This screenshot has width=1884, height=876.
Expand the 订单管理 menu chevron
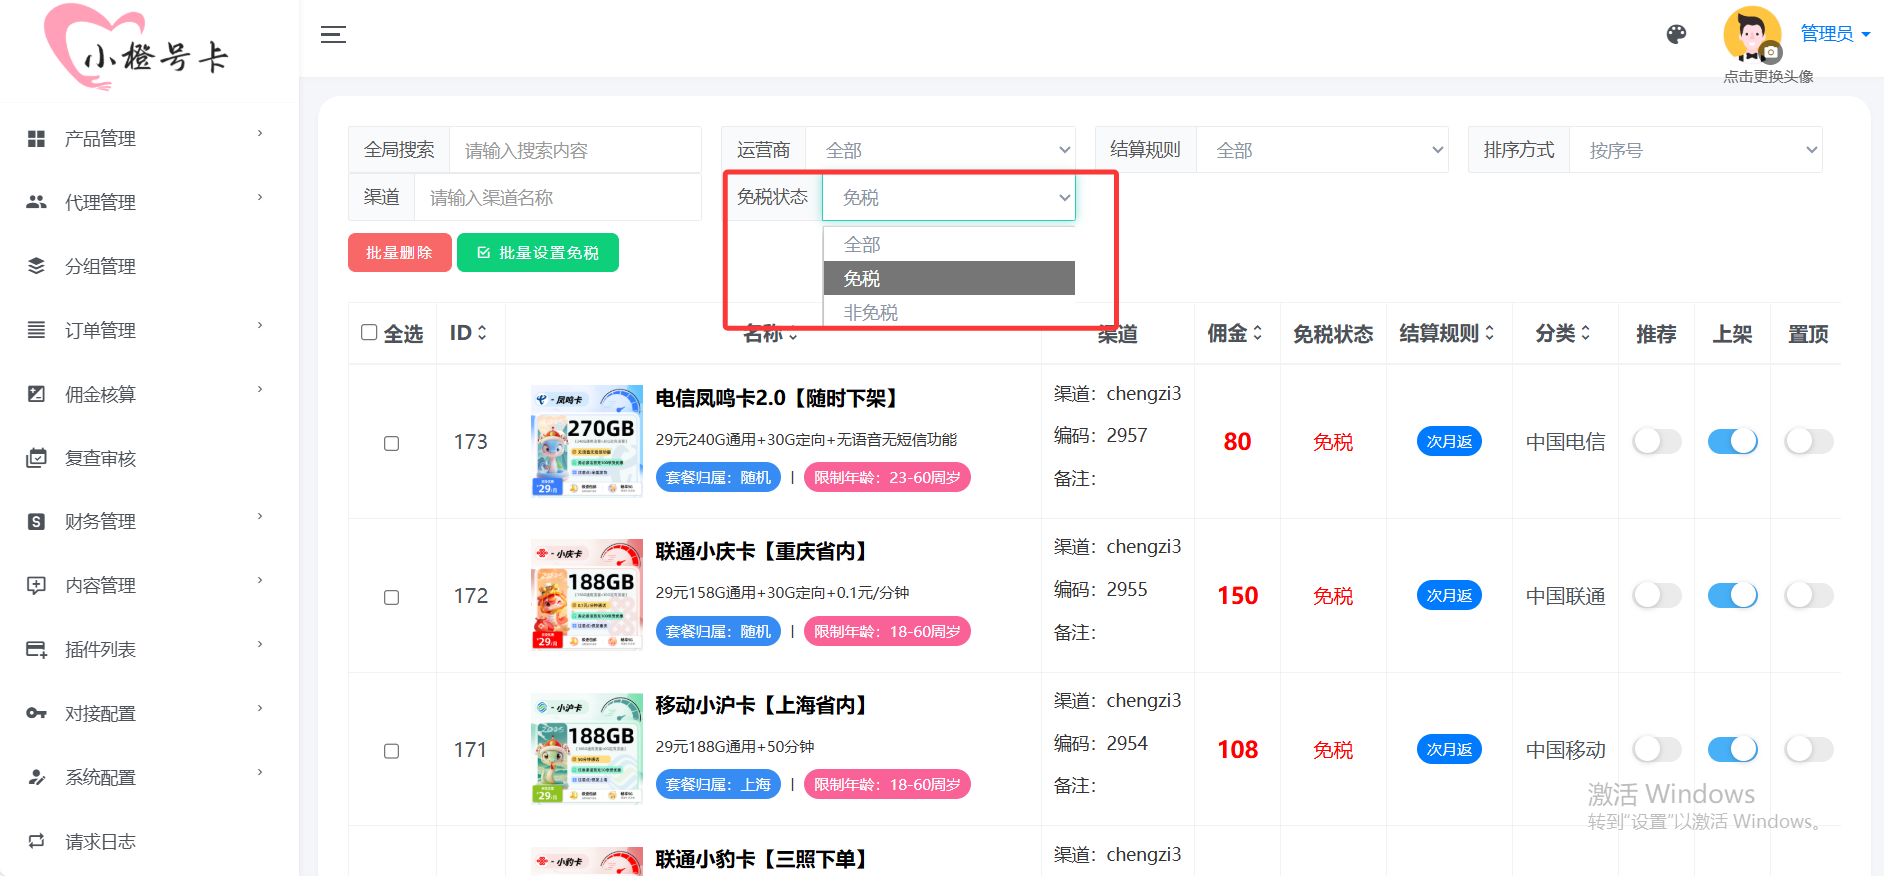[260, 325]
